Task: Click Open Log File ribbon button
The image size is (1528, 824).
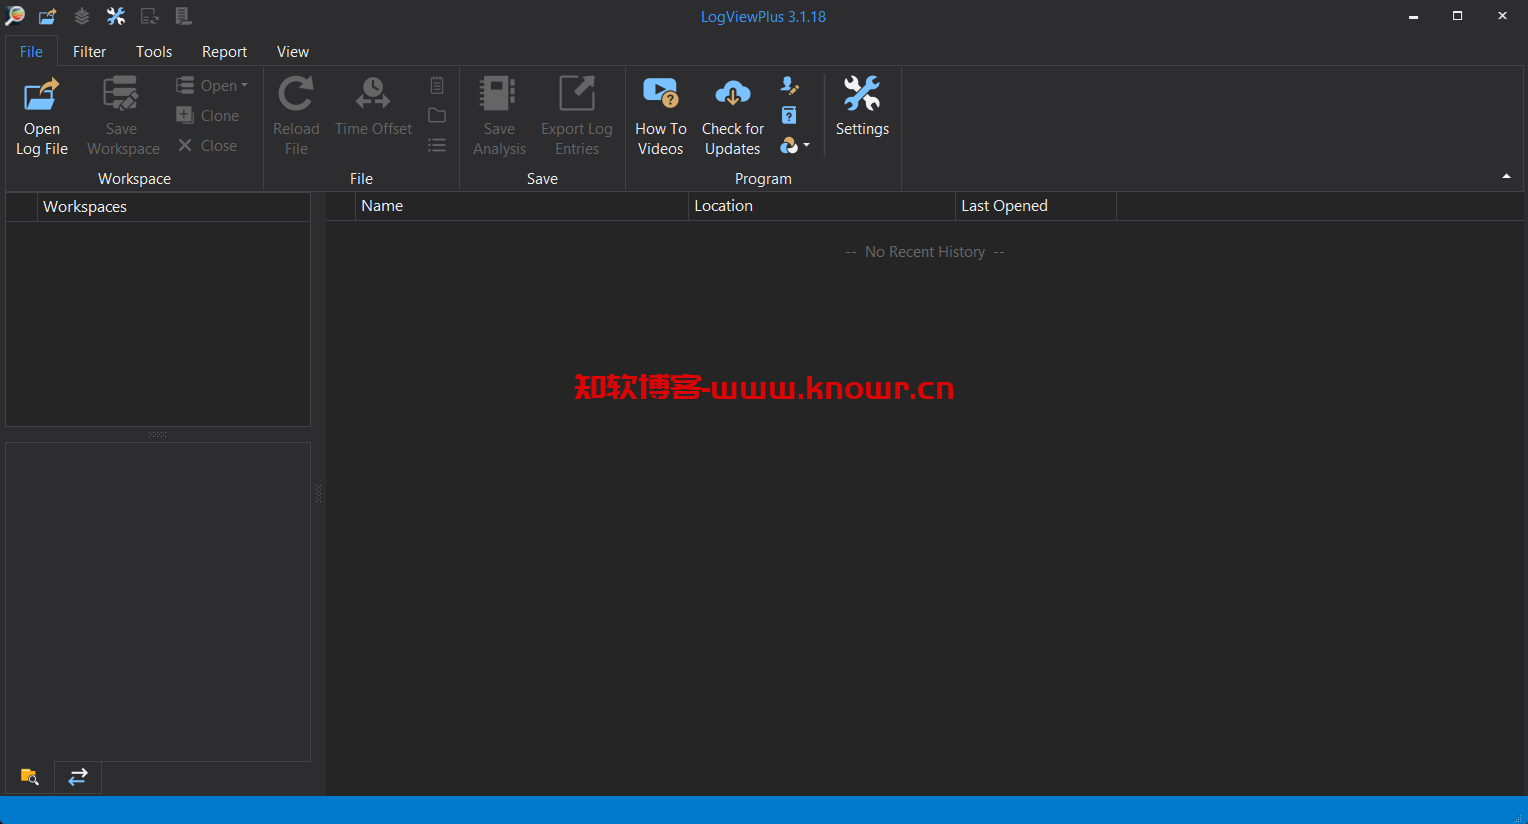Action: pyautogui.click(x=42, y=116)
